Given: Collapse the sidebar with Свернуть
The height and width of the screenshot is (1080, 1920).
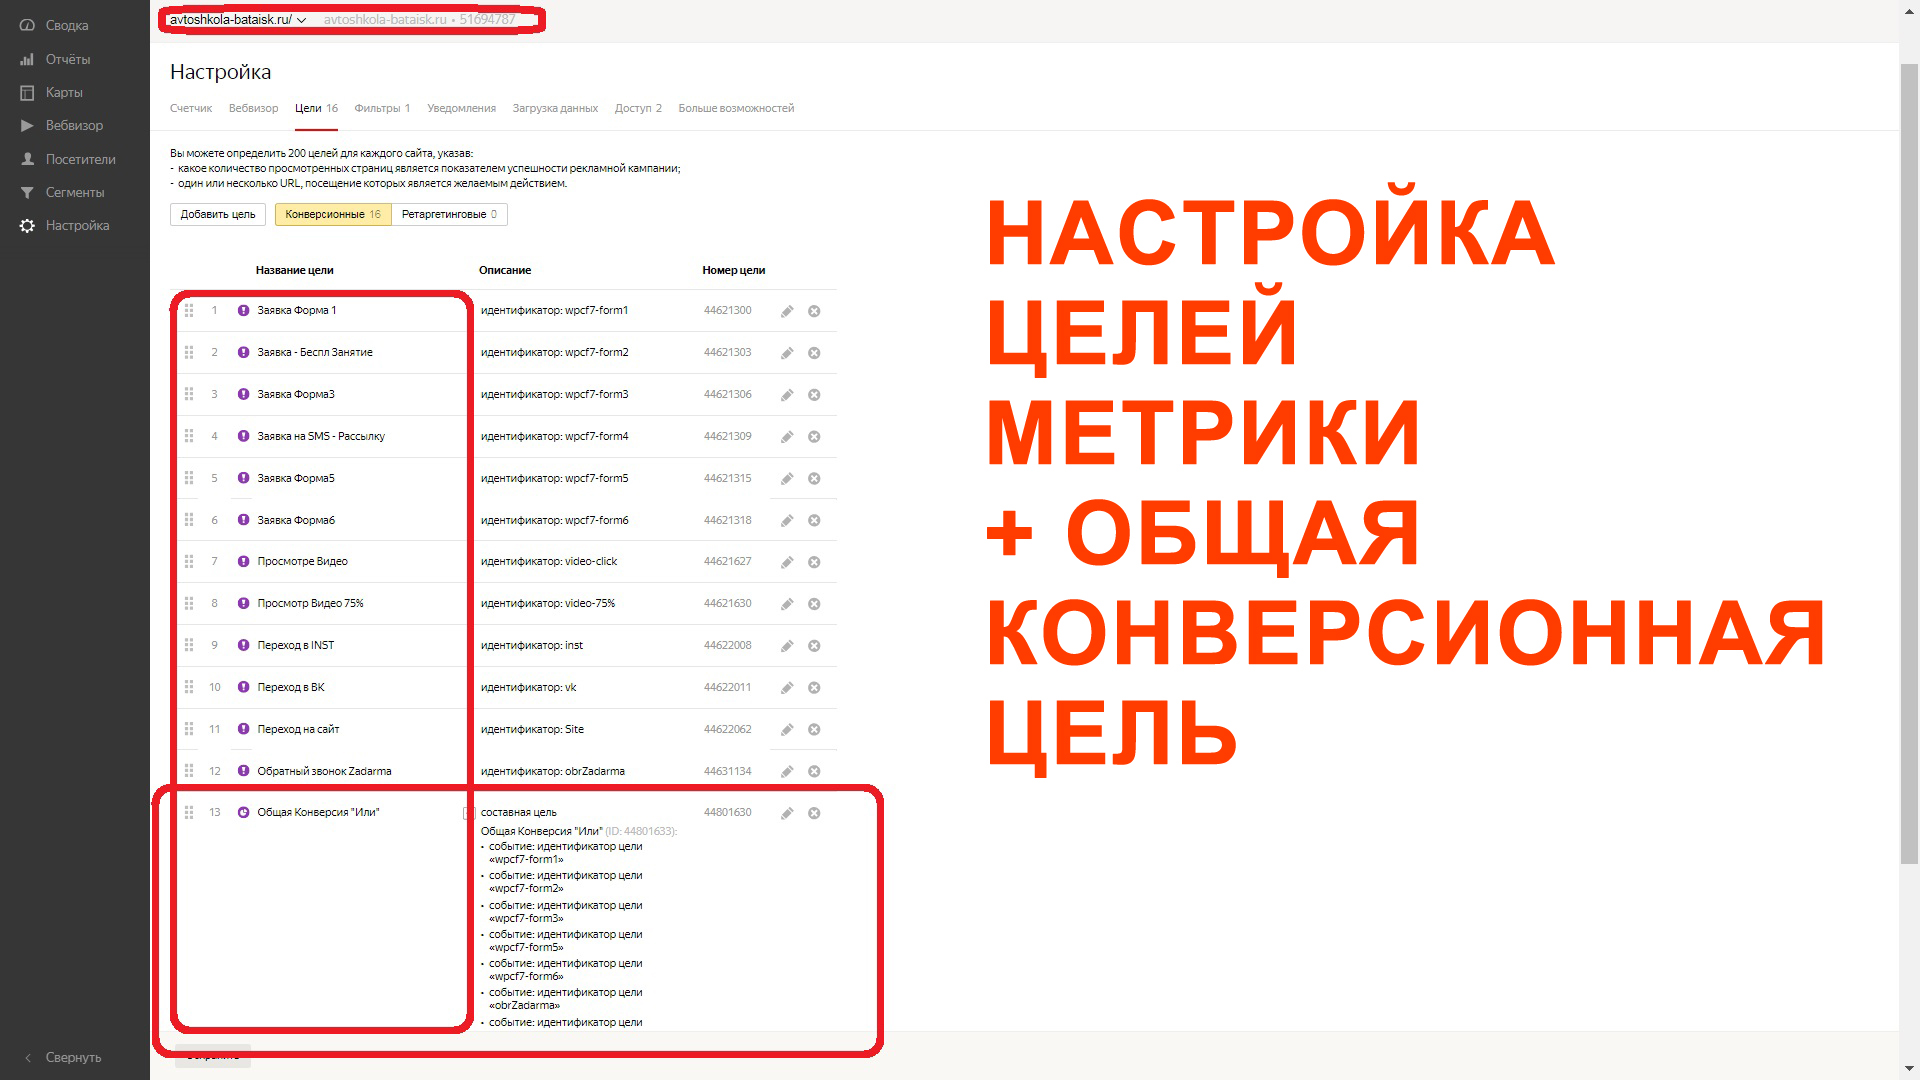Looking at the screenshot, I should [x=62, y=1057].
